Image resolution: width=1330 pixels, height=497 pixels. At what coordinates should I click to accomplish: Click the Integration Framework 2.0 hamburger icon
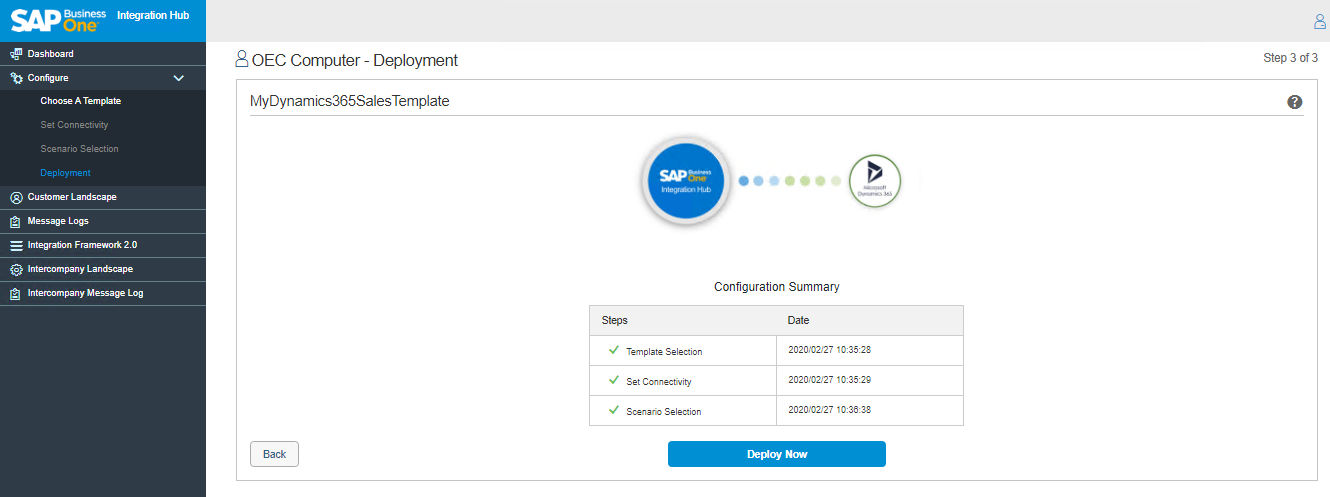click(x=16, y=246)
